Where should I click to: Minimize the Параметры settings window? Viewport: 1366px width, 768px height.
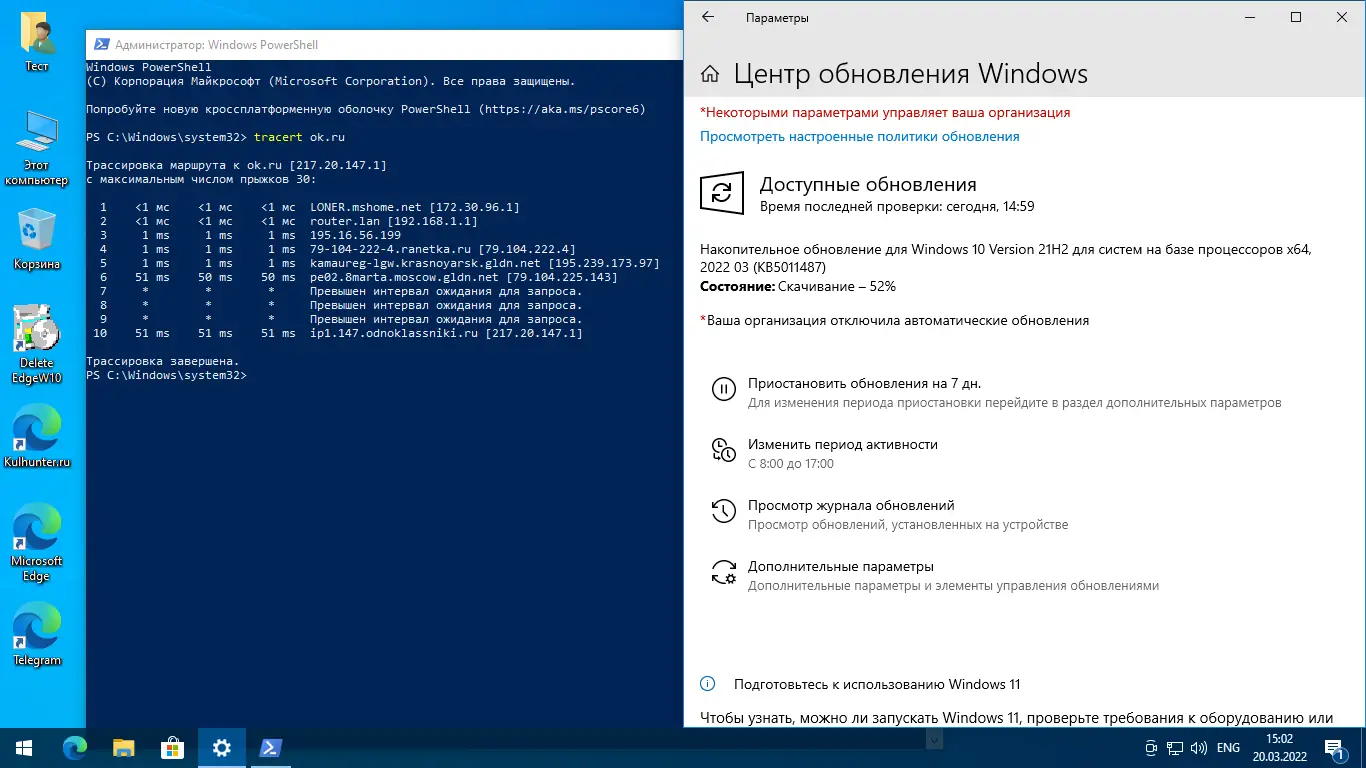[1250, 17]
